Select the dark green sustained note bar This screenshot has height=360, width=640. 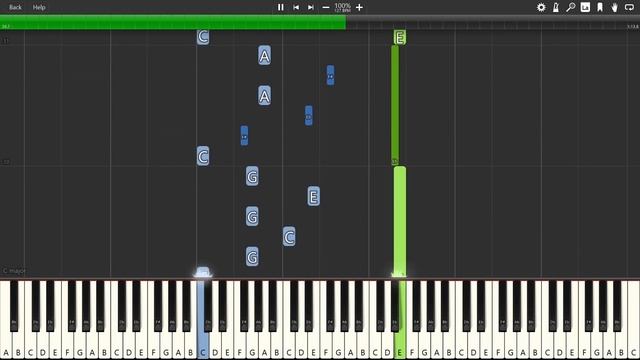point(395,105)
